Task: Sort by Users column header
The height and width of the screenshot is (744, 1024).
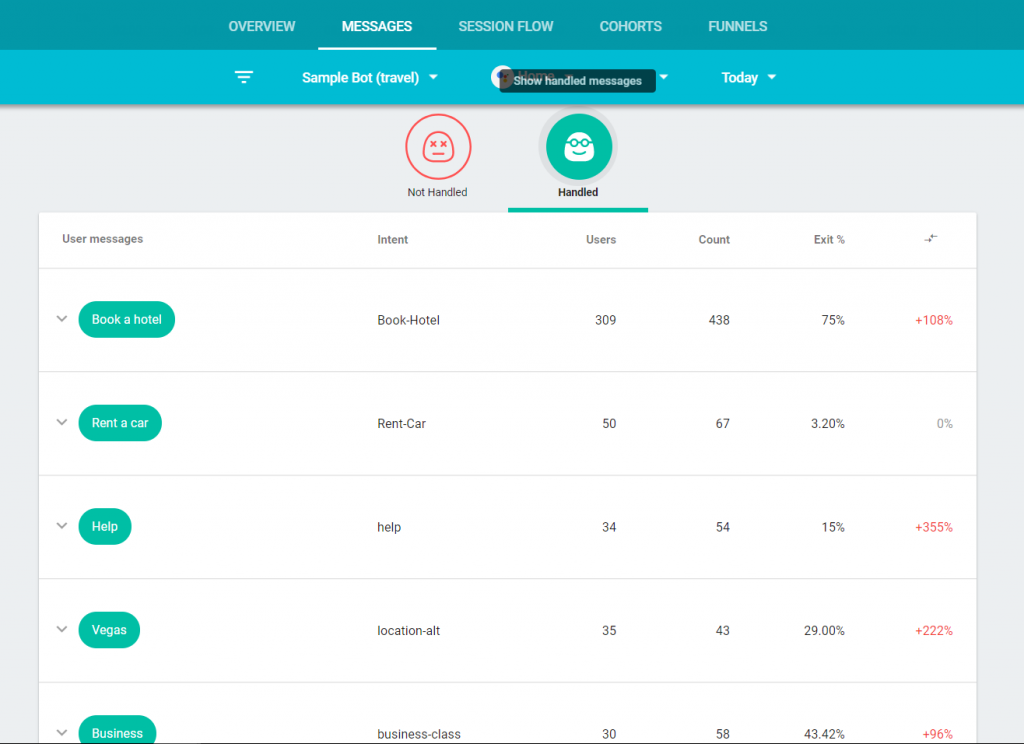Action: (601, 240)
